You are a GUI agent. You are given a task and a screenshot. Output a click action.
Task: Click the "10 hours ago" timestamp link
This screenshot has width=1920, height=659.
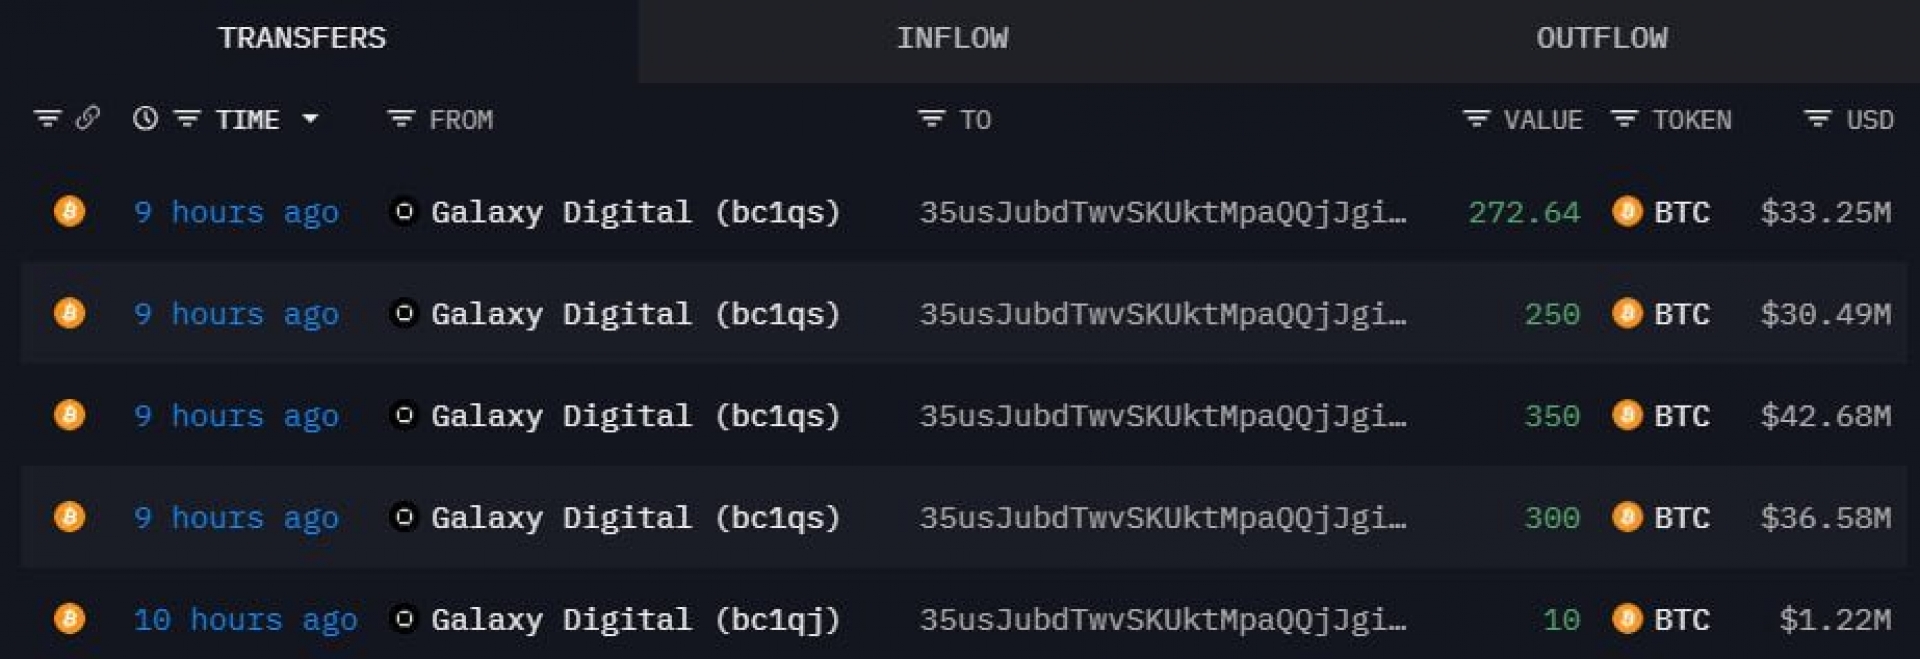click(x=245, y=620)
